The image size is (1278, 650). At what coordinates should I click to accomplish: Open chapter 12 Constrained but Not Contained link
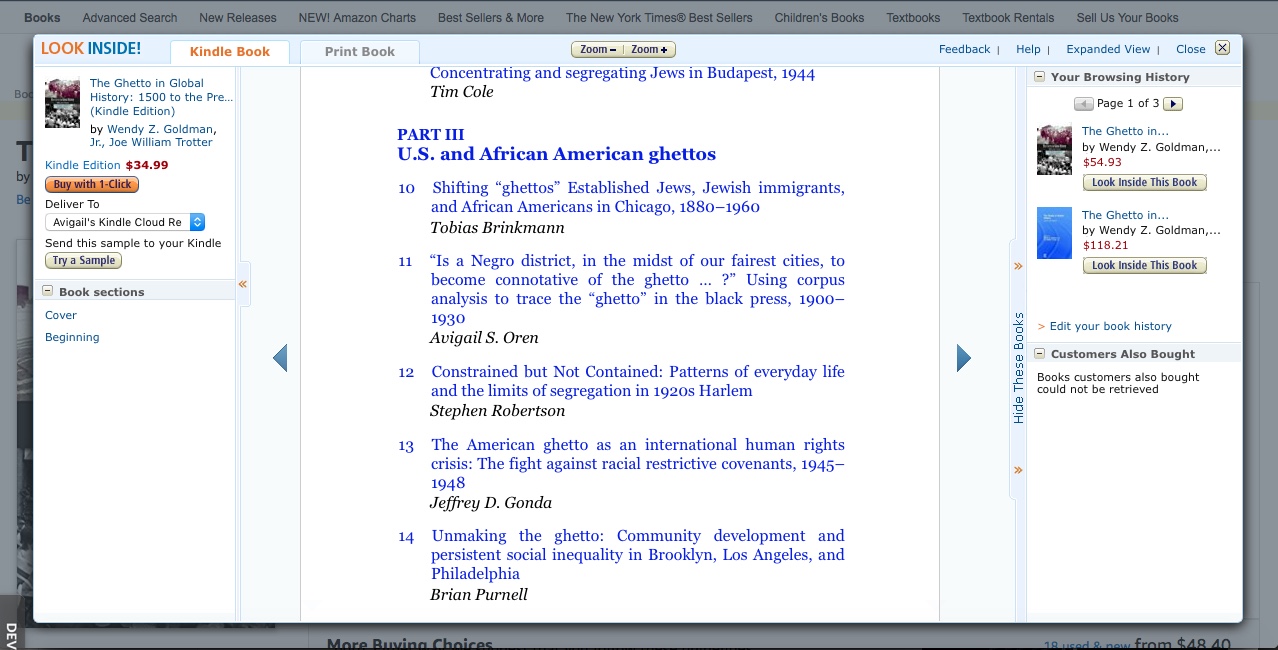(x=638, y=381)
